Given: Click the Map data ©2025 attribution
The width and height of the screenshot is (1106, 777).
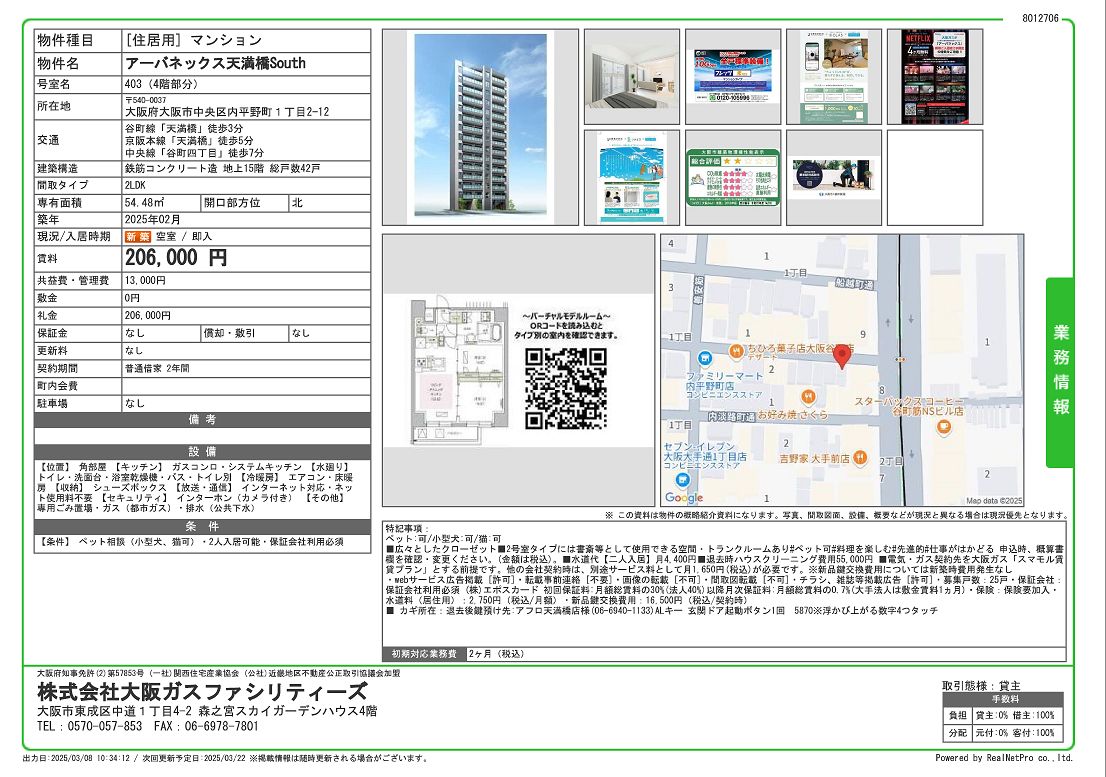Looking at the screenshot, I should click(994, 501).
